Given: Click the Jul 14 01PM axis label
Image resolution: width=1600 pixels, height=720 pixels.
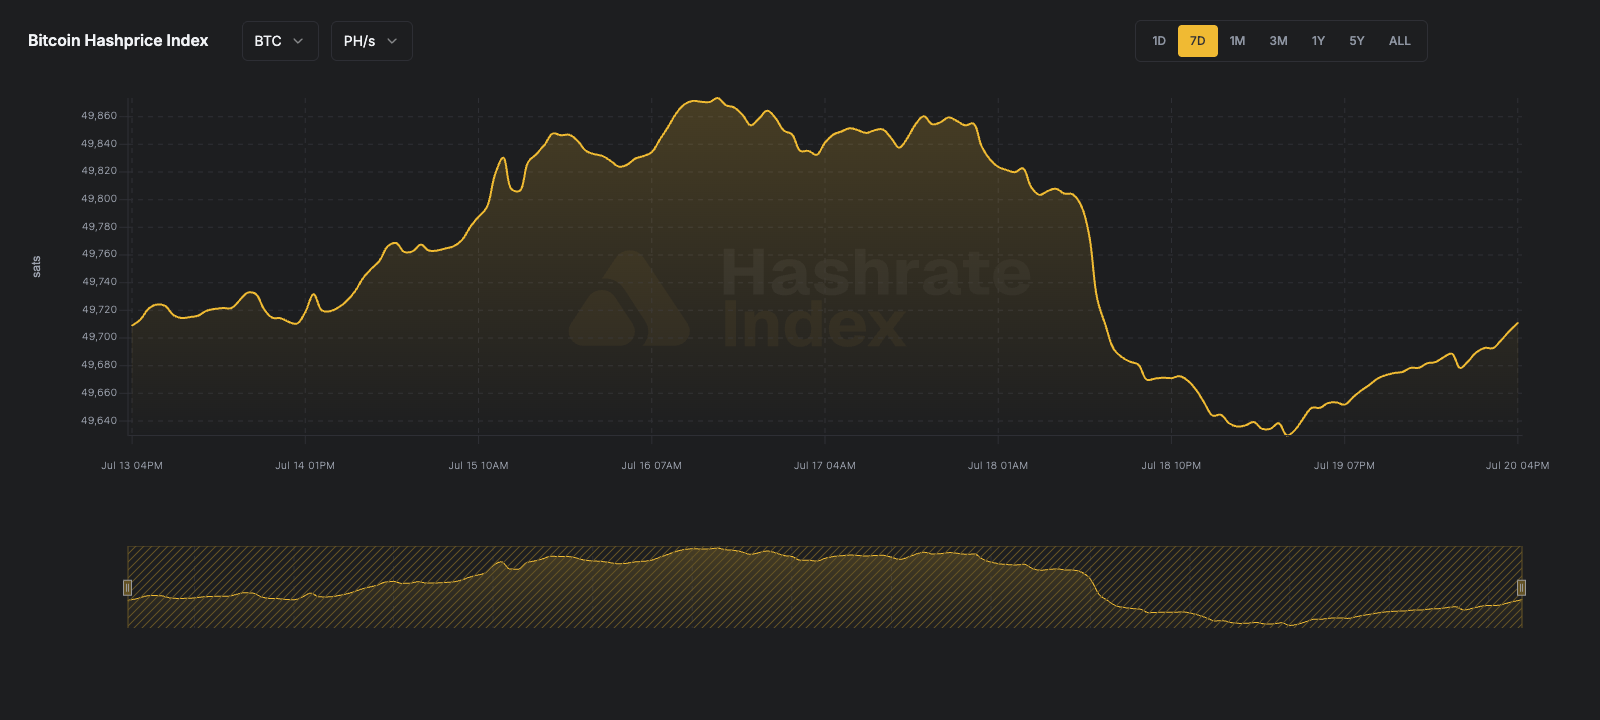Looking at the screenshot, I should (x=305, y=466).
